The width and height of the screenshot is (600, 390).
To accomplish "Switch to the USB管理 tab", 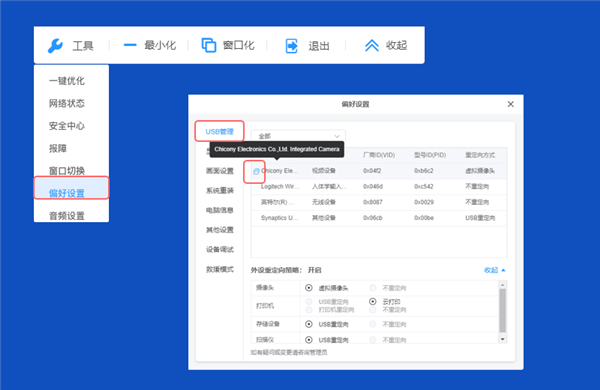I will (x=219, y=132).
